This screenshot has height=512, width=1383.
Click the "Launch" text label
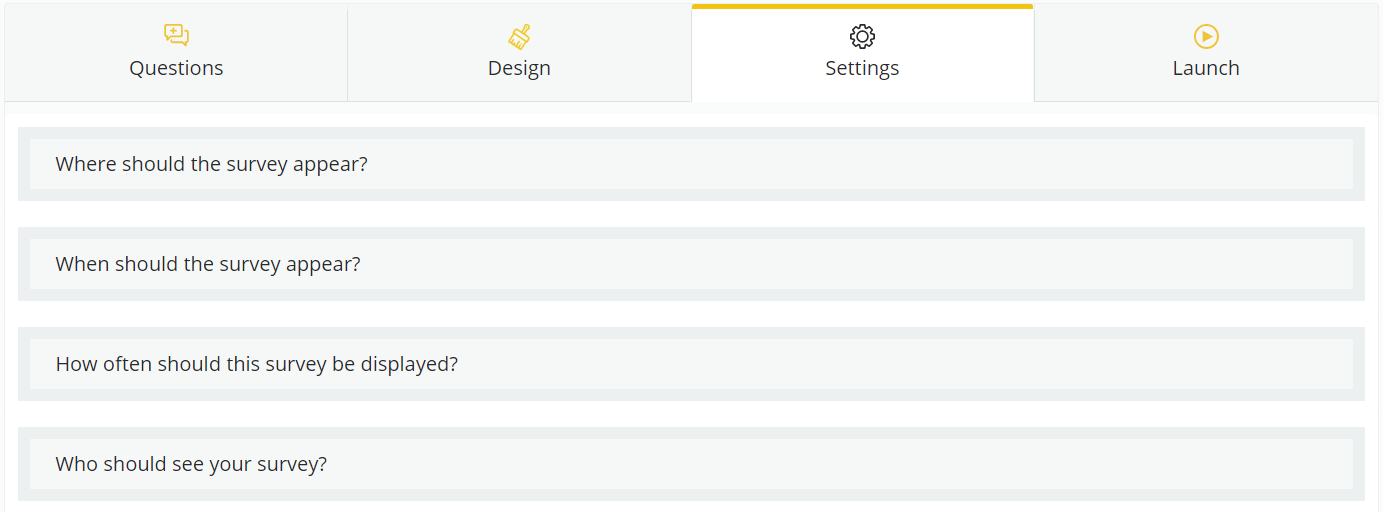(1206, 68)
